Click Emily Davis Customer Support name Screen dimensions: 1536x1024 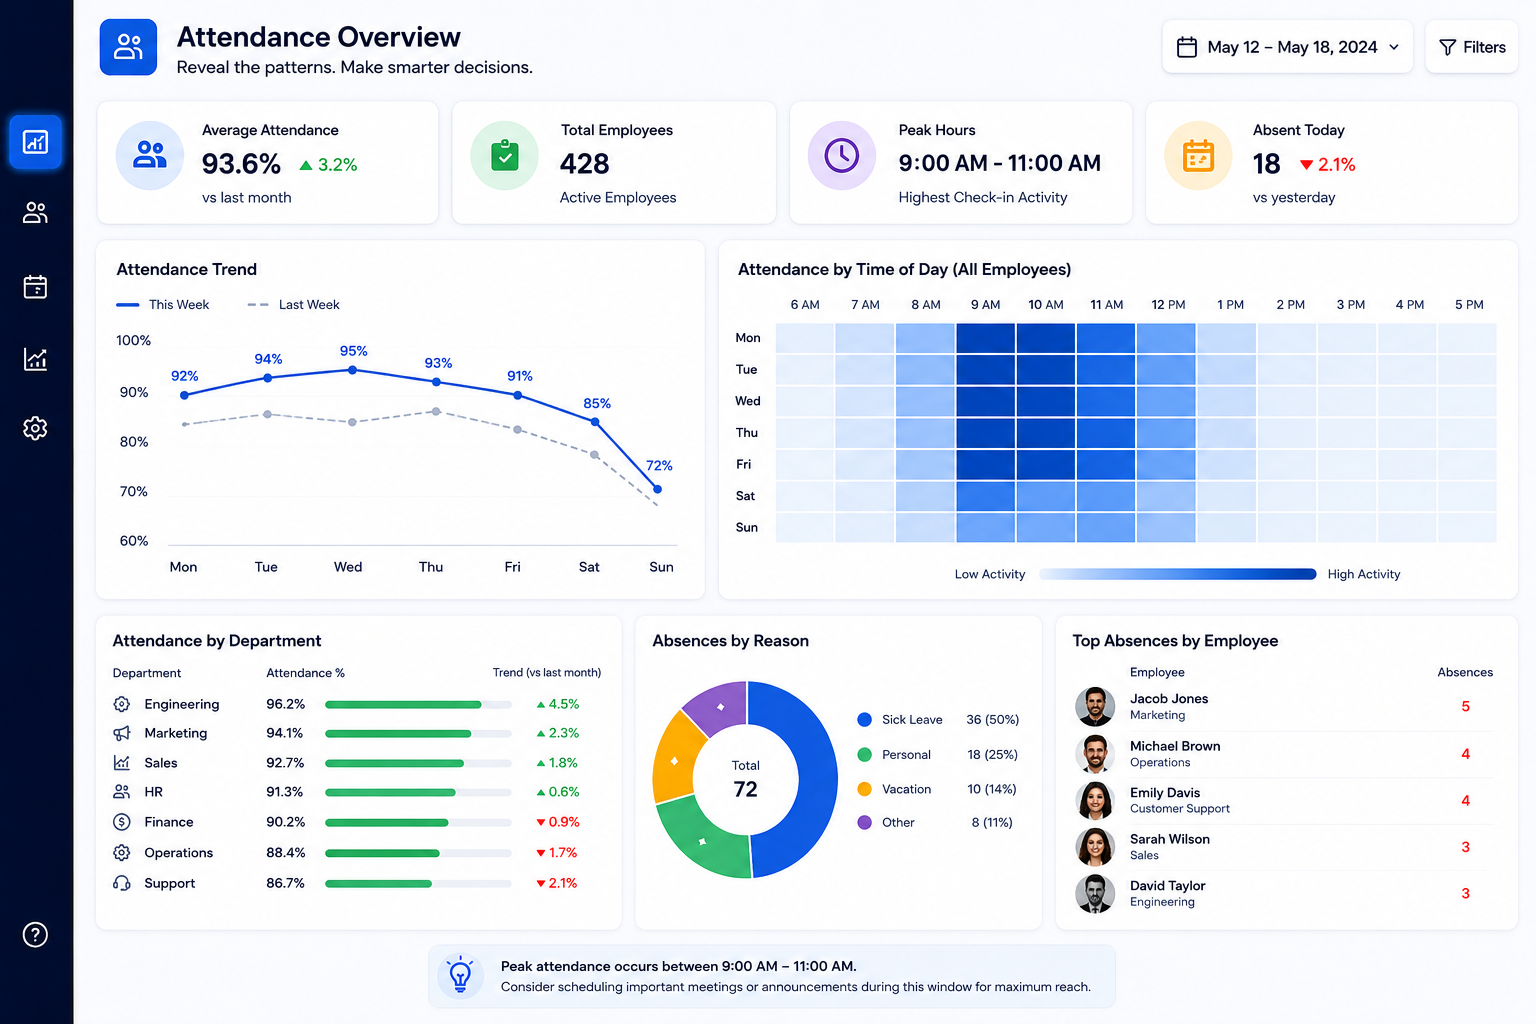tap(1165, 793)
